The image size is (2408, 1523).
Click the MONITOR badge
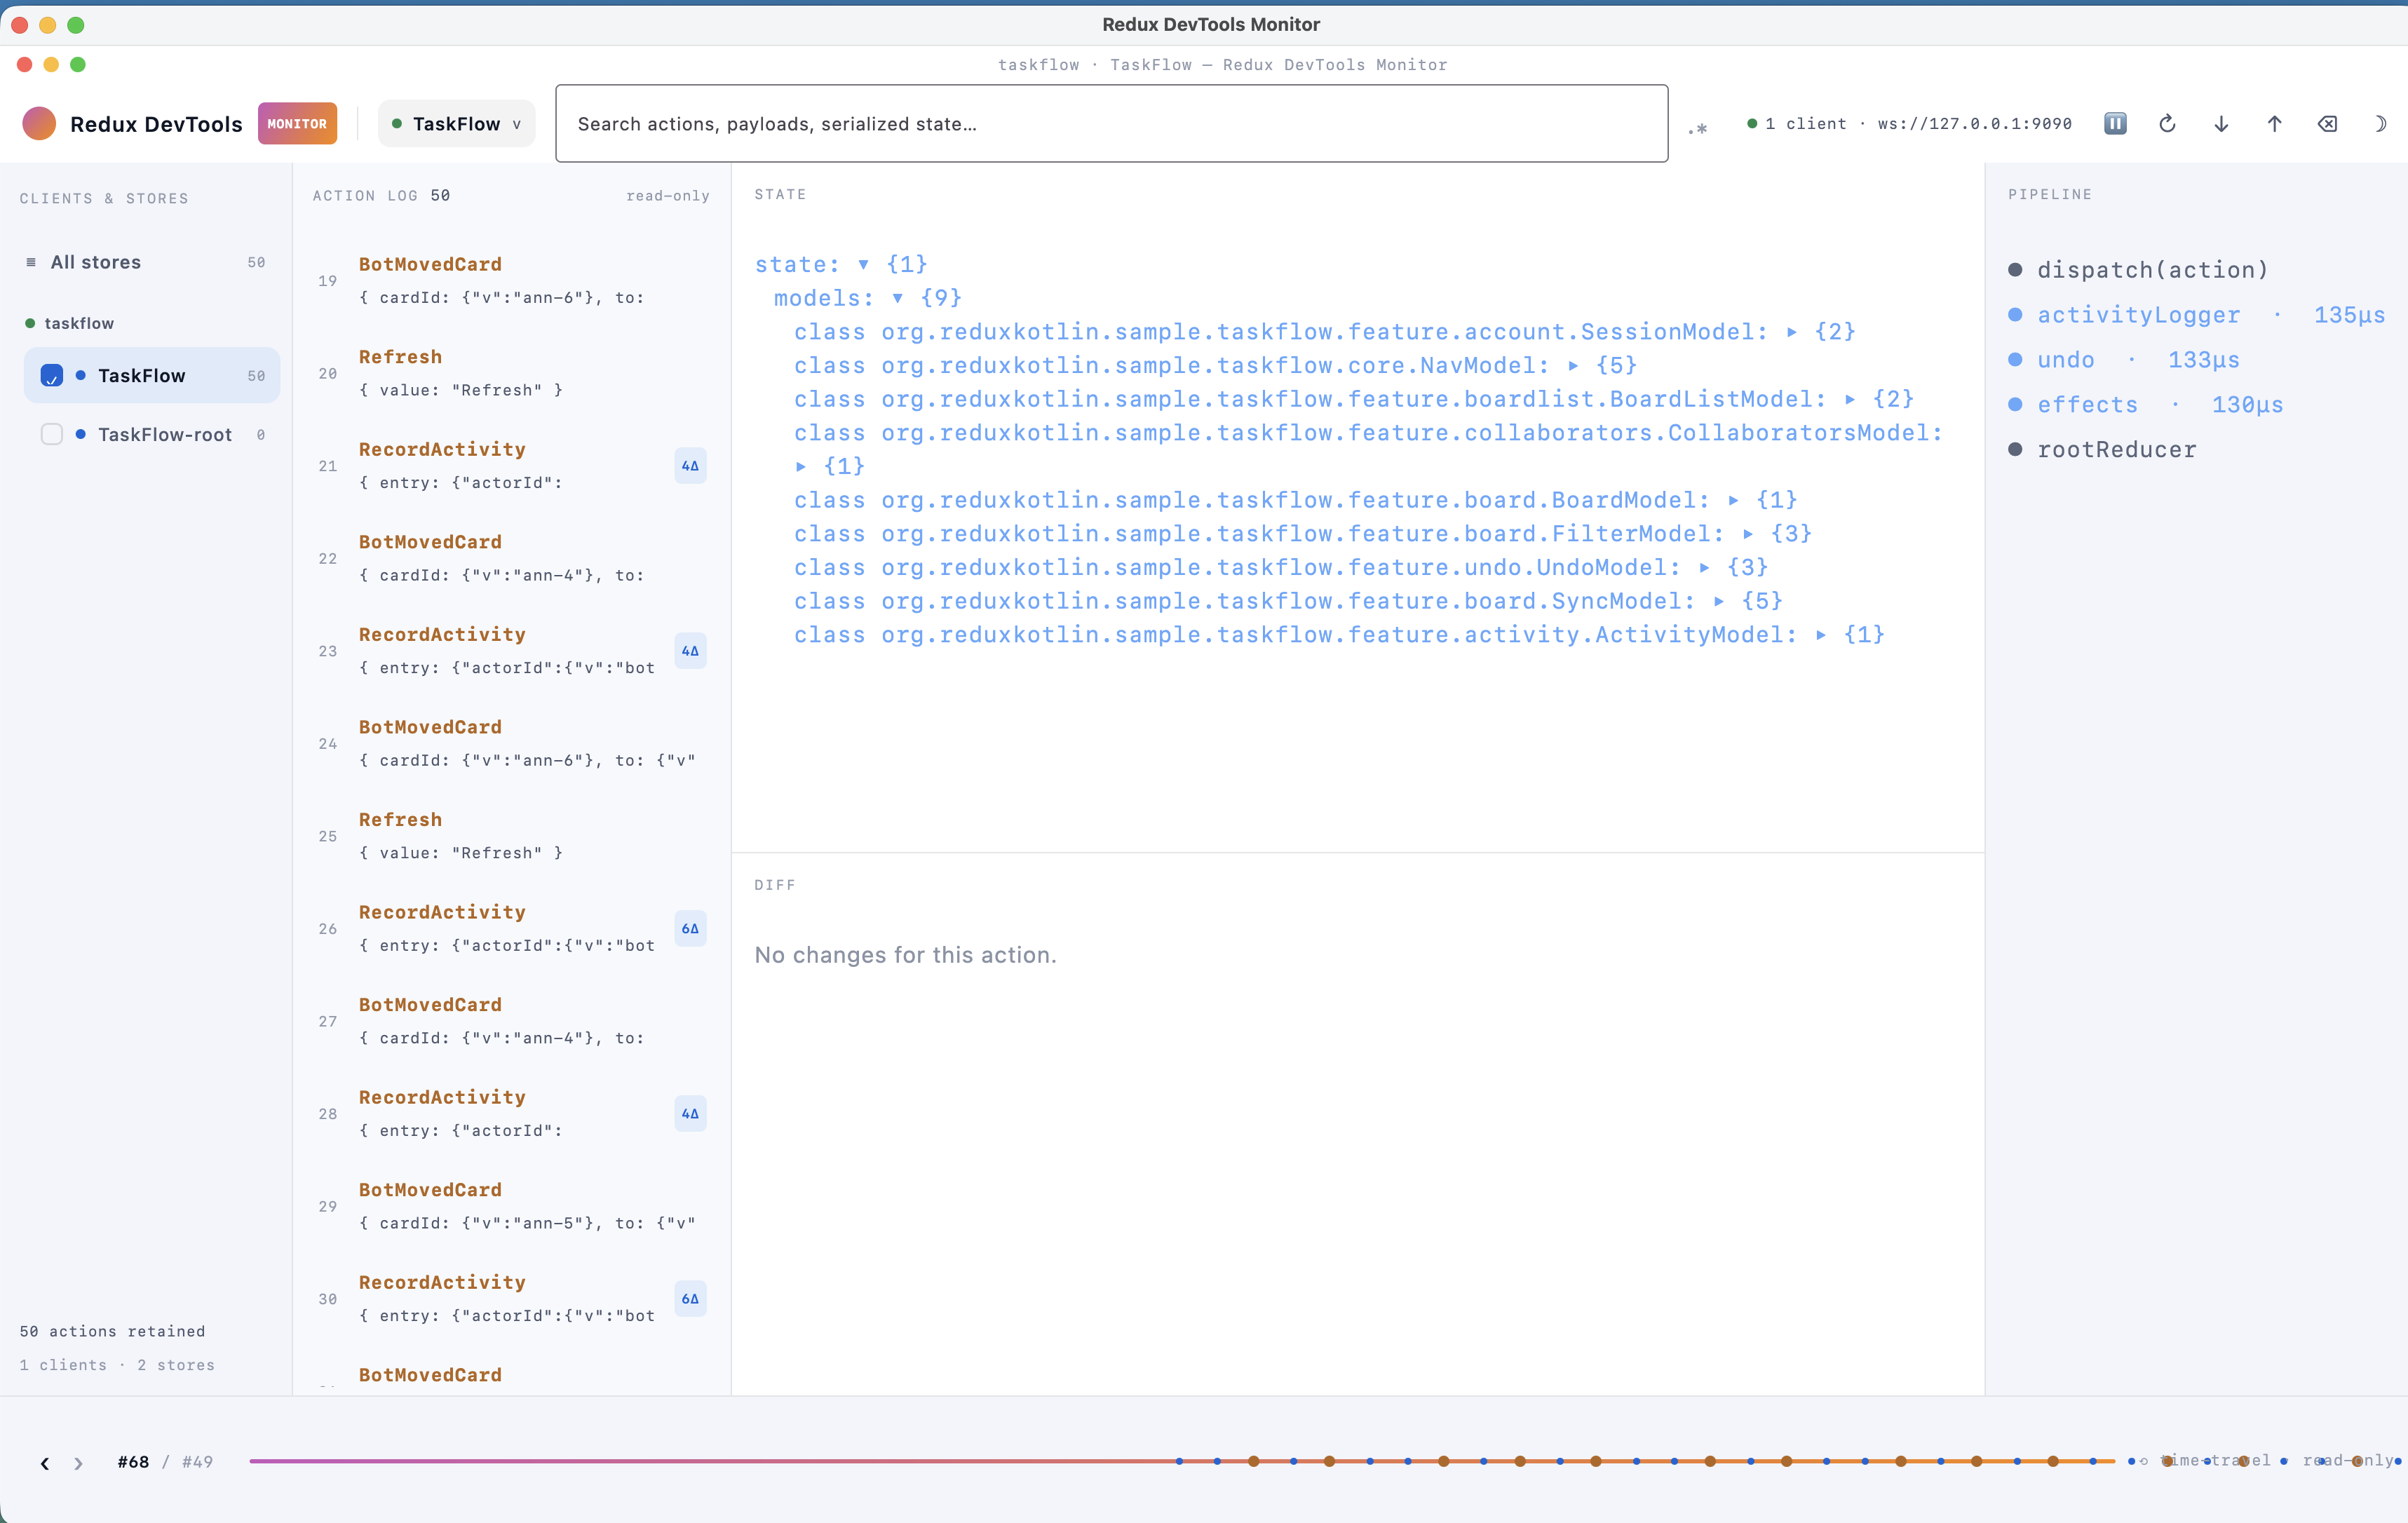click(297, 123)
